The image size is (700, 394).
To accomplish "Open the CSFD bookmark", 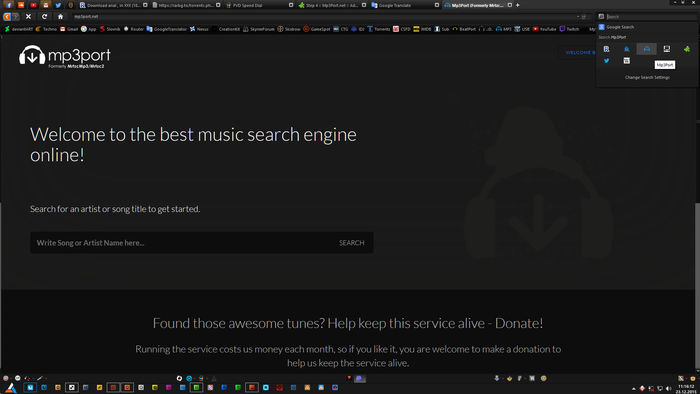I will 402,29.
